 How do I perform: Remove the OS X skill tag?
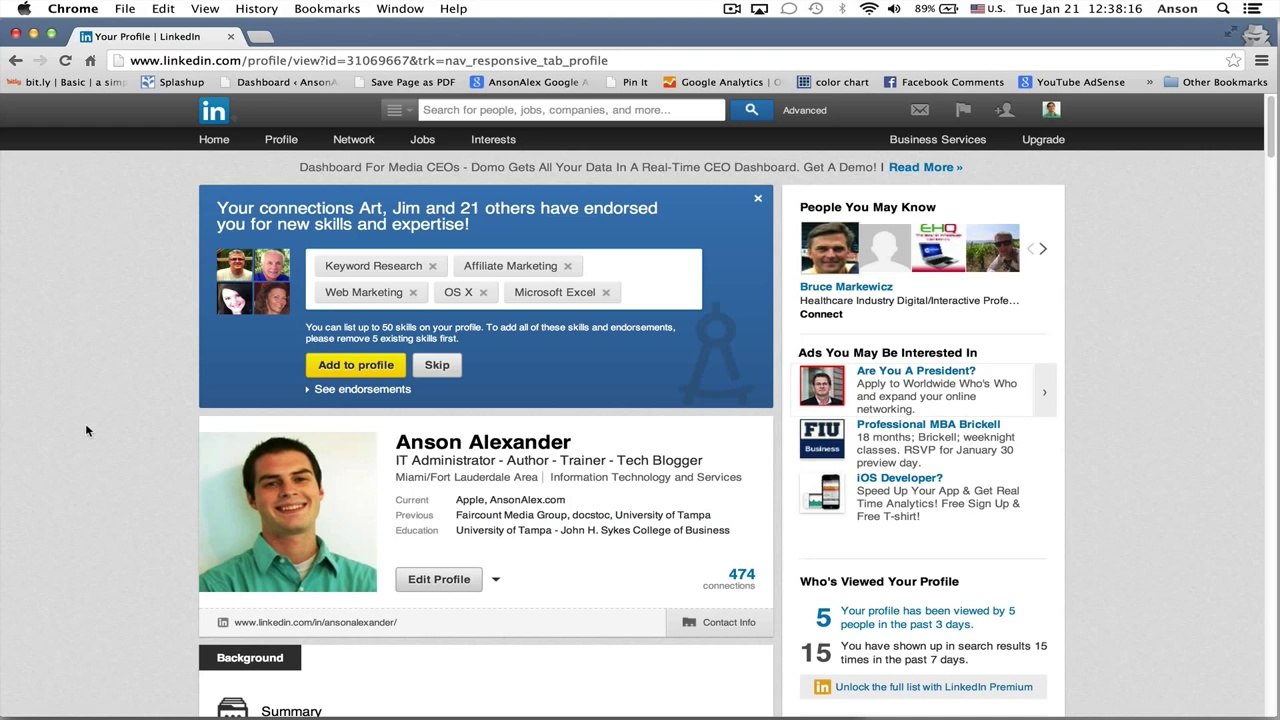[483, 292]
